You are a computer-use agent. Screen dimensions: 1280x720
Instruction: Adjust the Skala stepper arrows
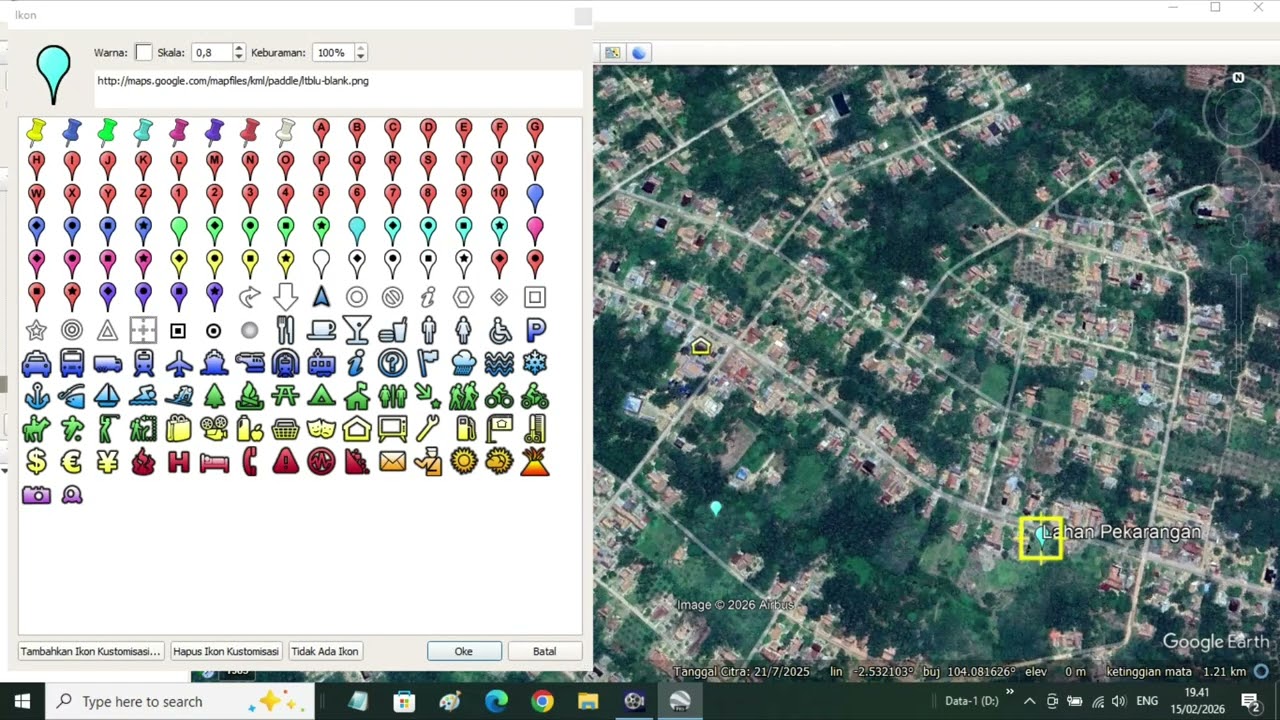click(238, 52)
